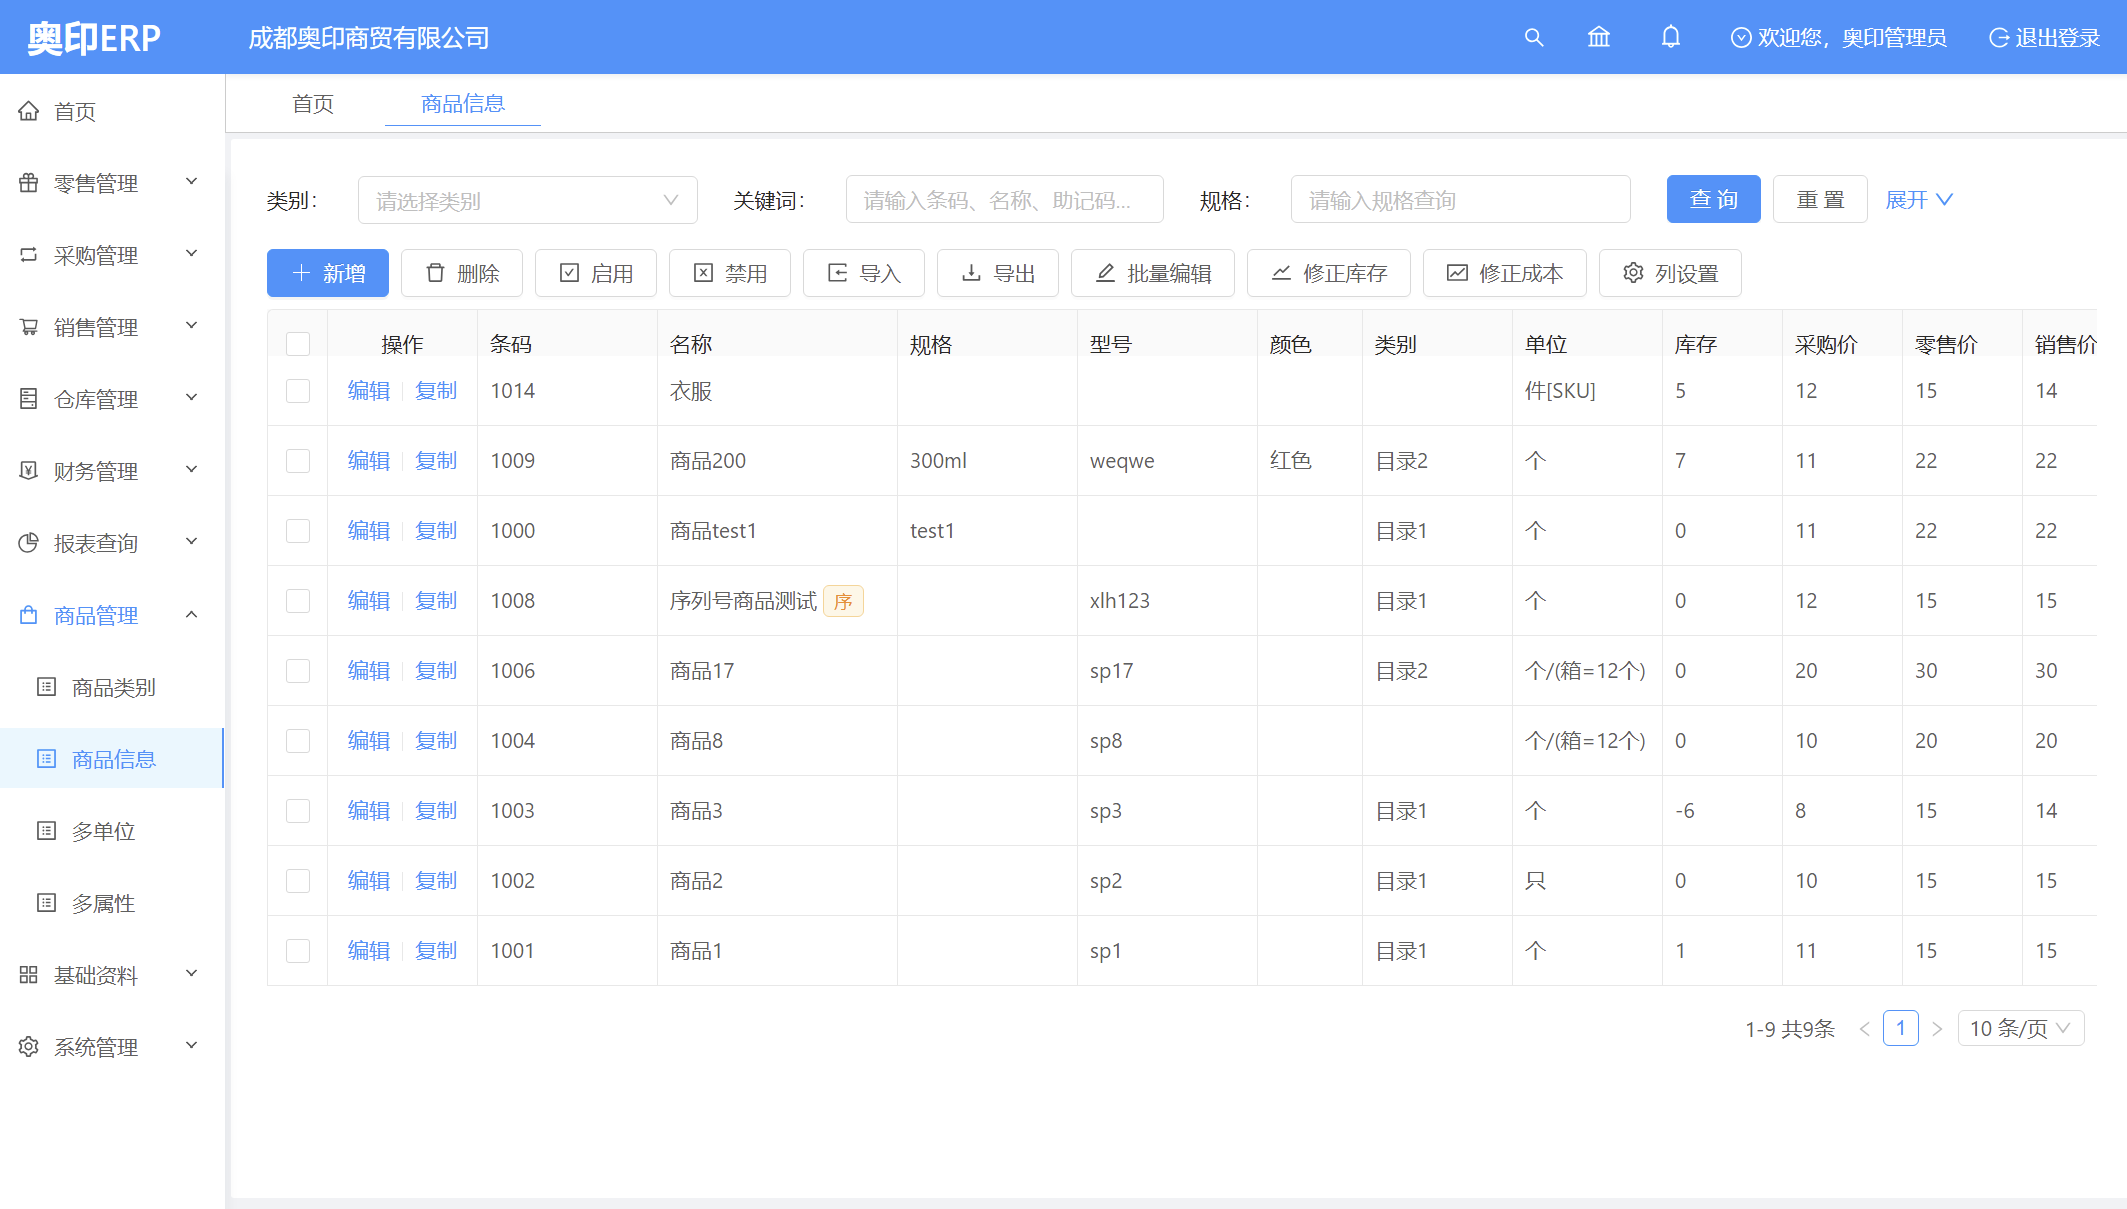
Task: Click the list icon beside 多单位
Action: 46,831
